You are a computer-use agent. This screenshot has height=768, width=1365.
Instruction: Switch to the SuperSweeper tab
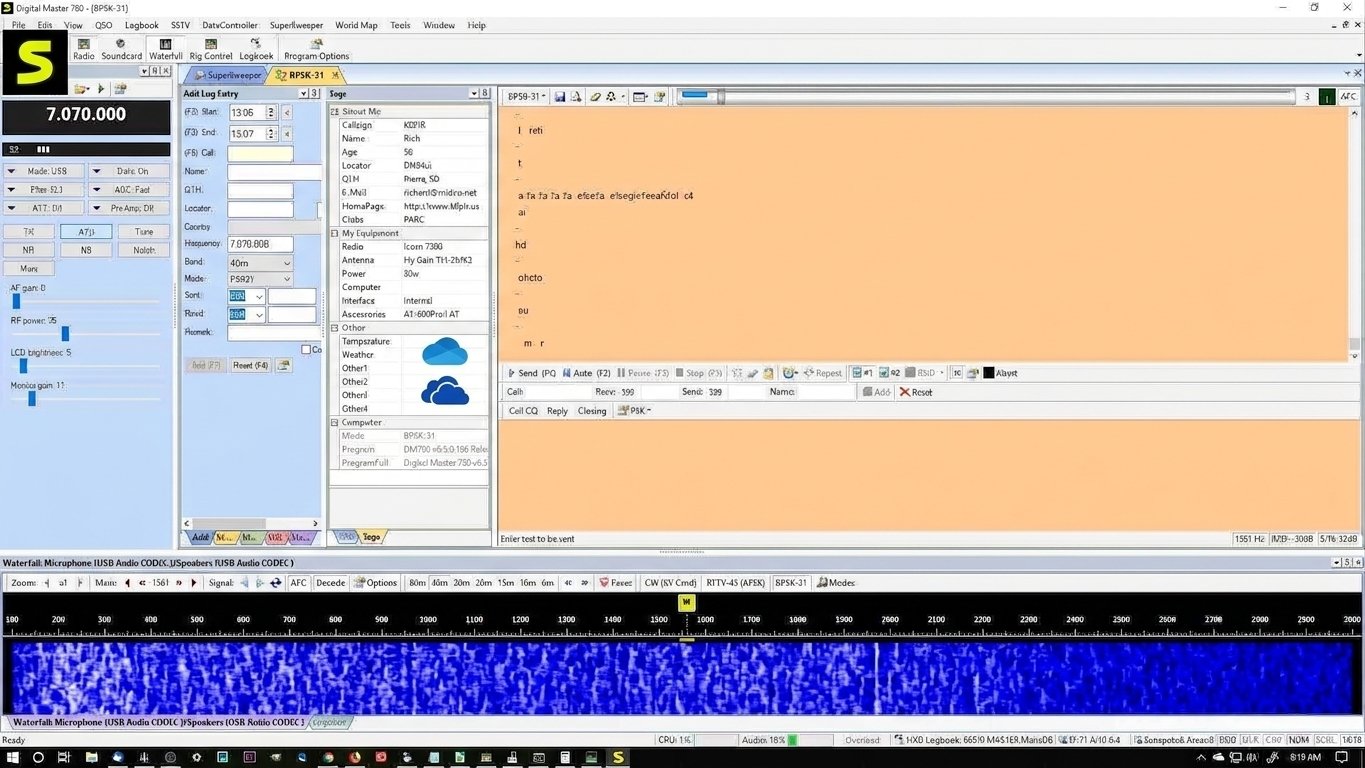[226, 75]
